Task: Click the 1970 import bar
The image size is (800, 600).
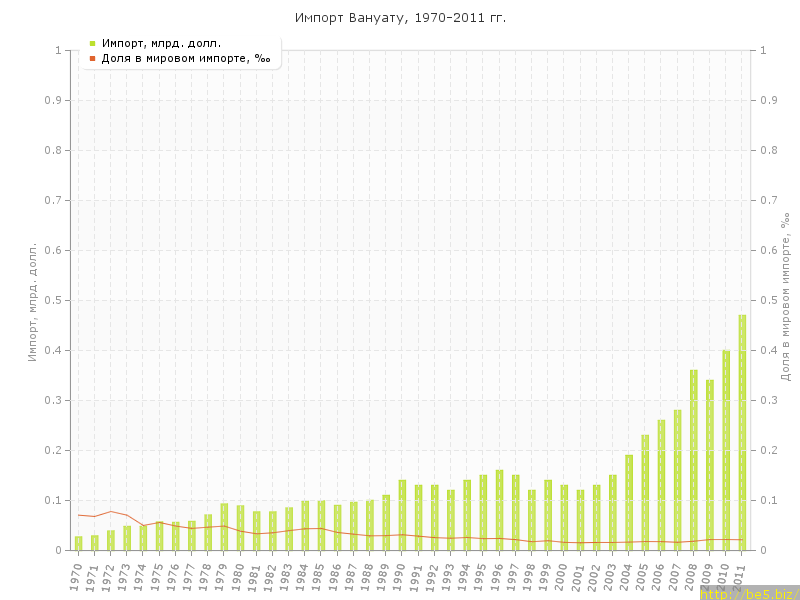Action: [78, 543]
